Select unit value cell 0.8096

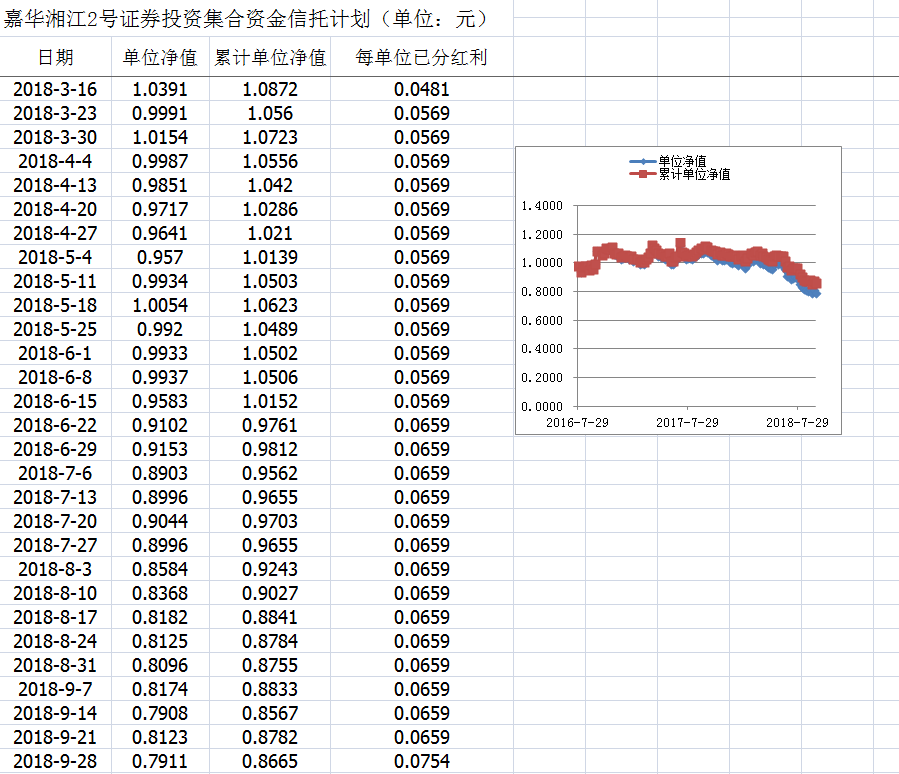[x=160, y=666]
